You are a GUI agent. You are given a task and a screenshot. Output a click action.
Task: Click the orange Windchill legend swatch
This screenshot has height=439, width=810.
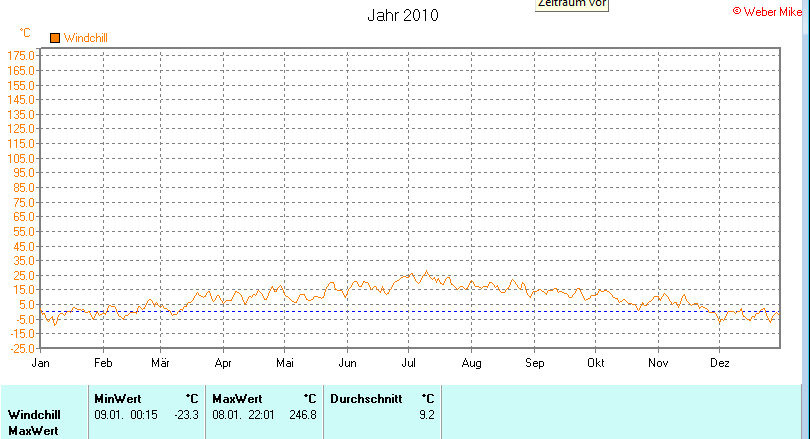coord(55,38)
